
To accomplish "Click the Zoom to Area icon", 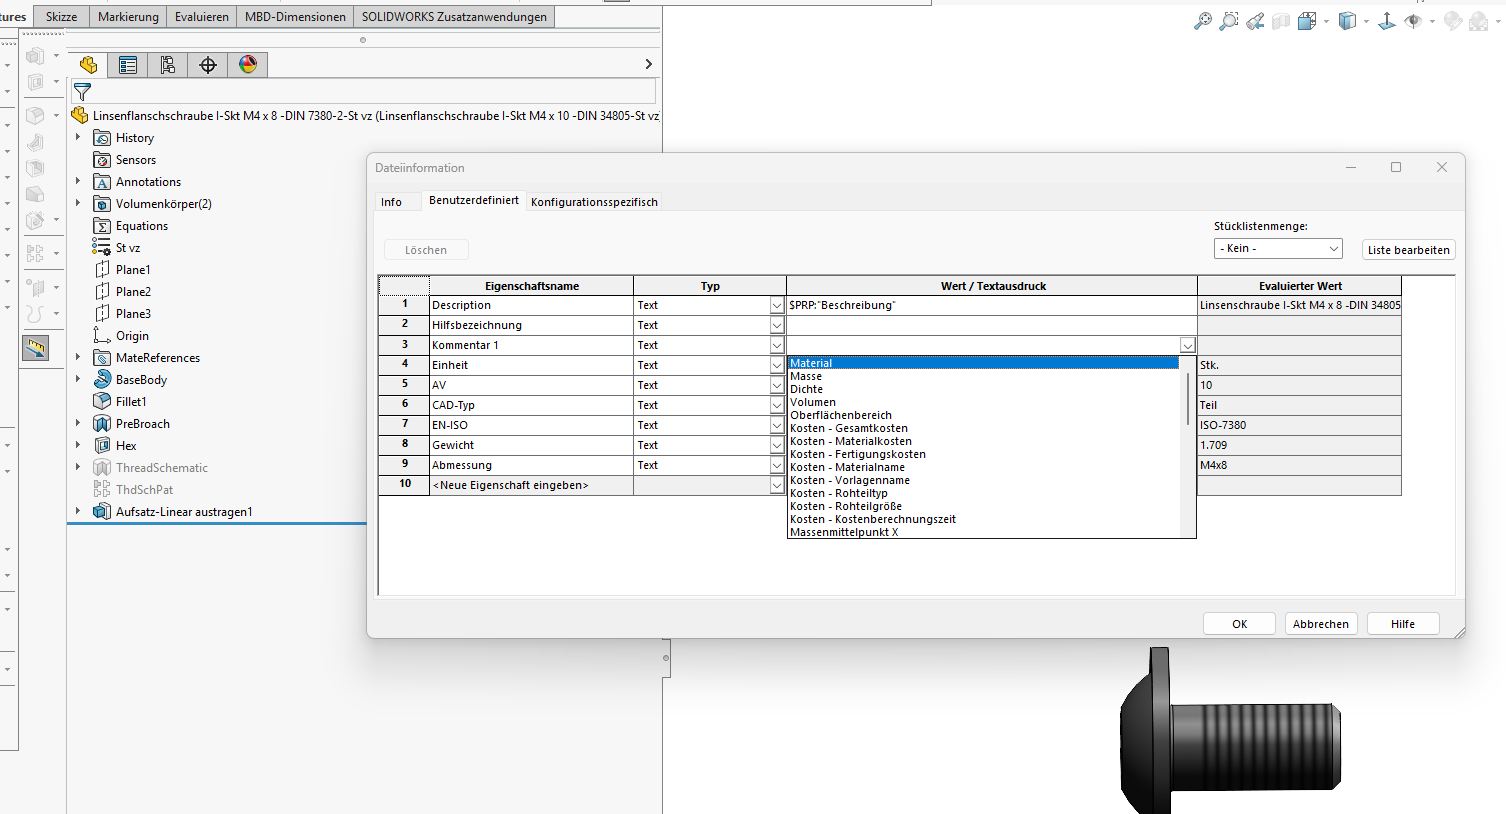I will 1229,21.
